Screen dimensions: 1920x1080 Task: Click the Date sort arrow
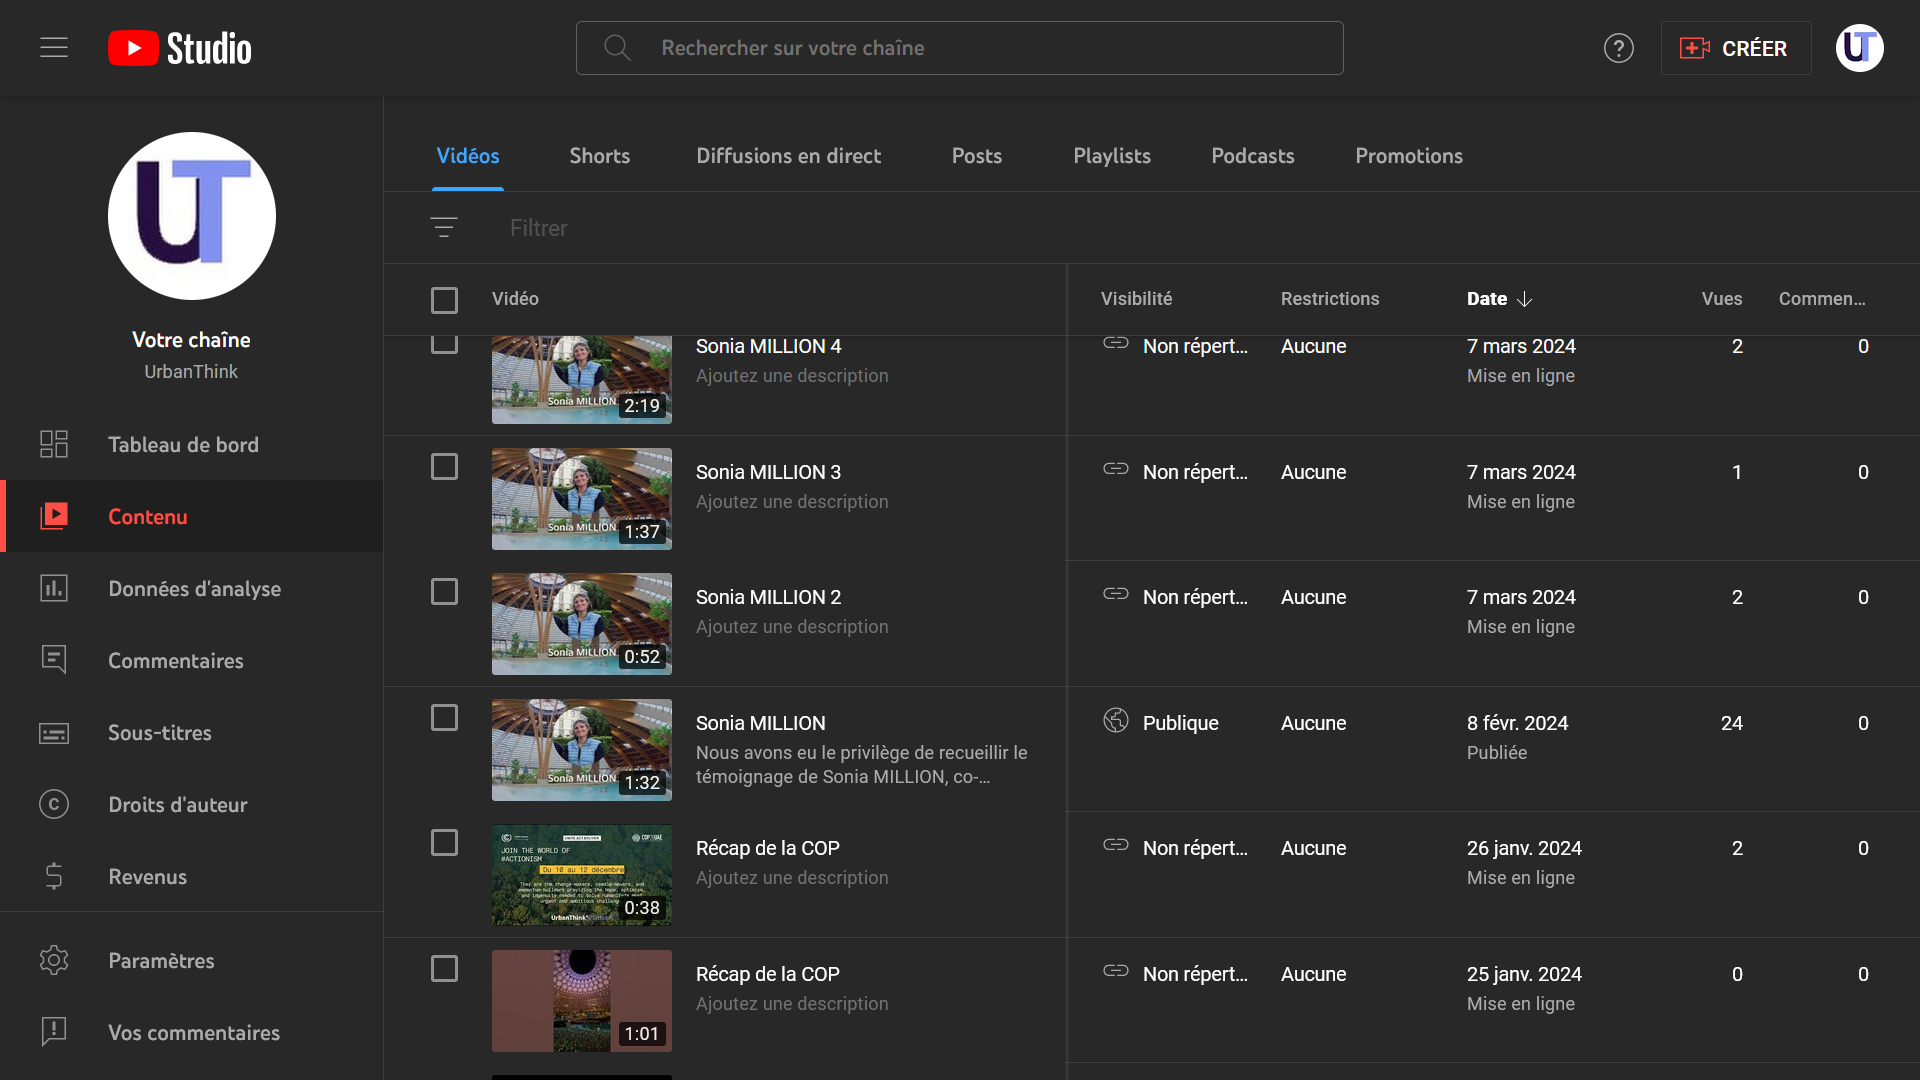[x=1524, y=299]
